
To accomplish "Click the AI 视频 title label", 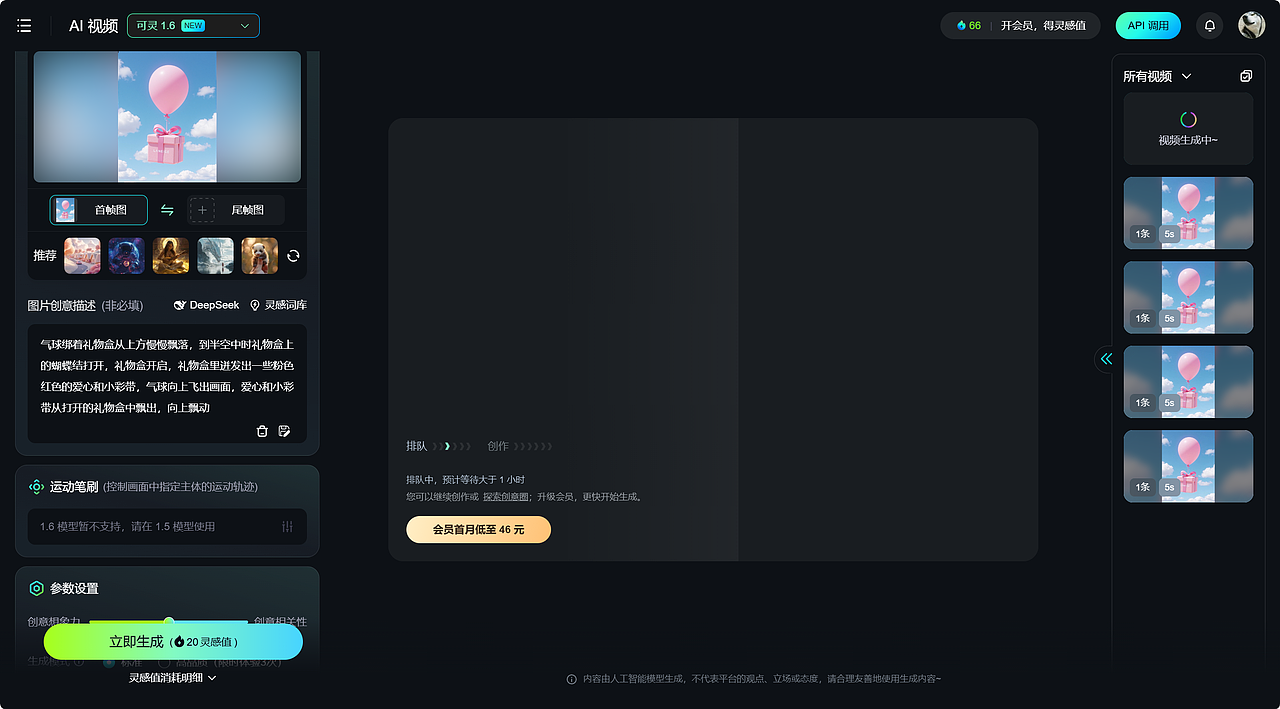I will click(x=93, y=26).
